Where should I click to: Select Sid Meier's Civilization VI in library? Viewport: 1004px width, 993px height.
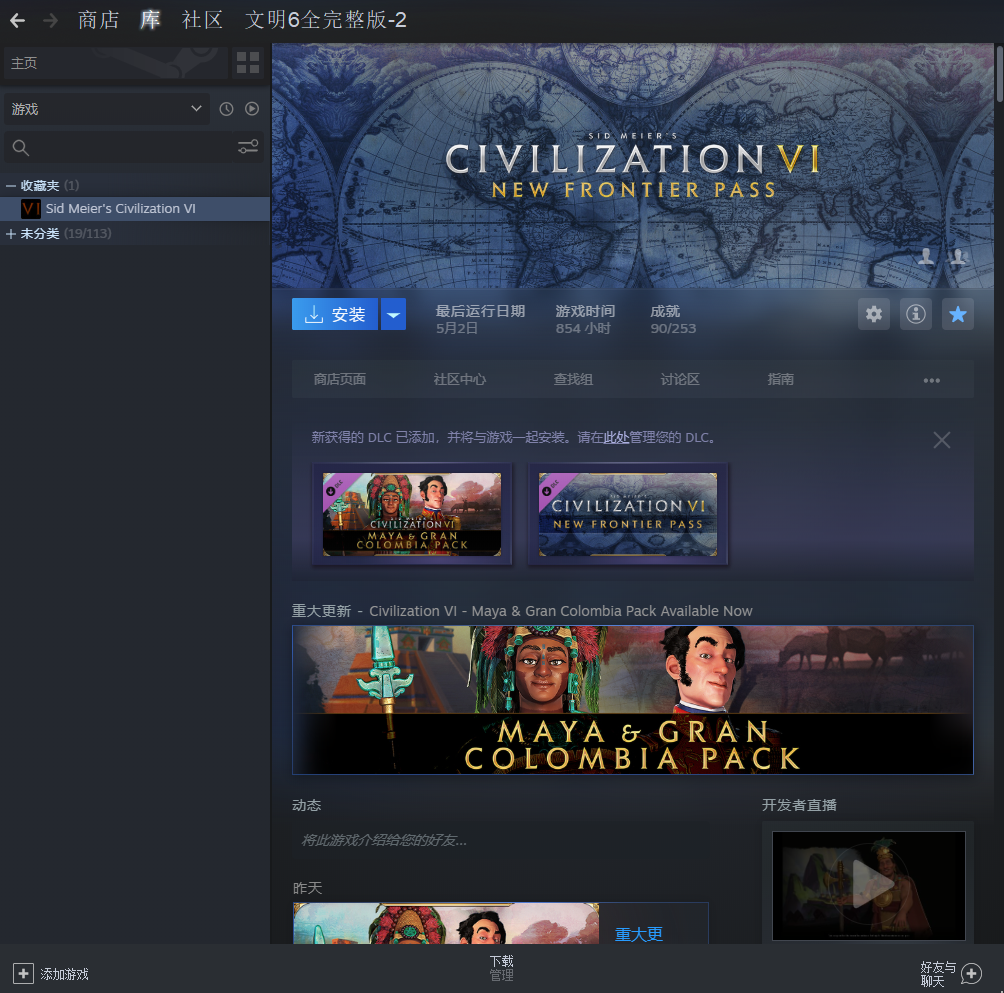pos(120,209)
